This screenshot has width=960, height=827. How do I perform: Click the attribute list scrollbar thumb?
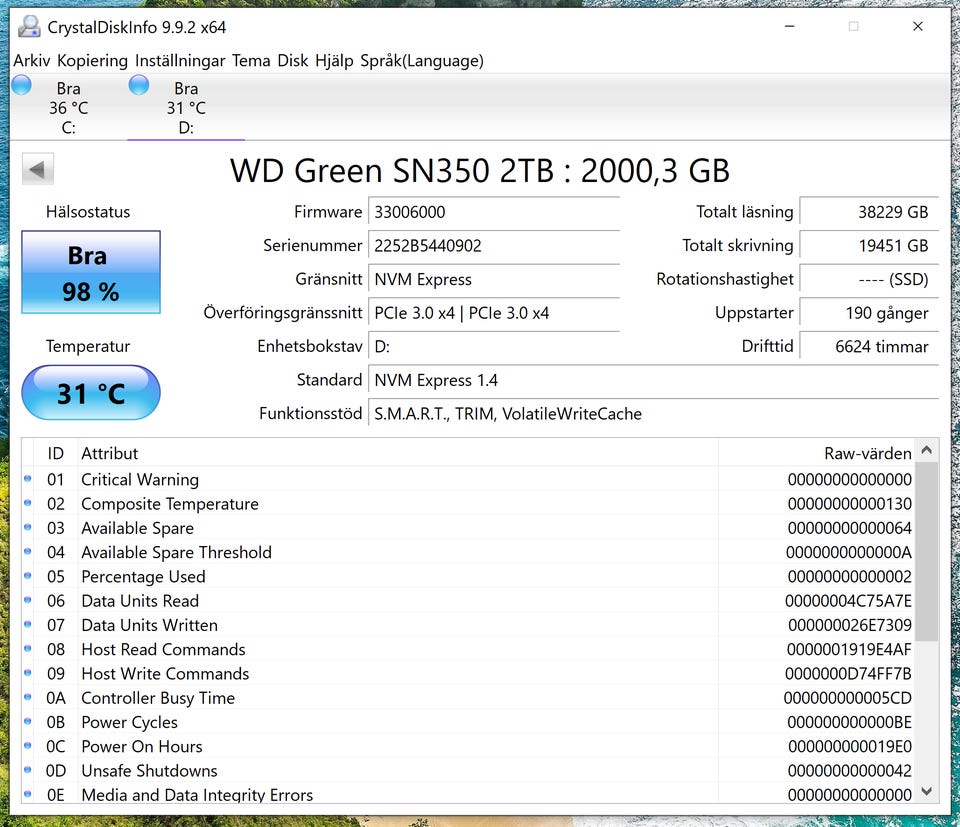tap(927, 551)
